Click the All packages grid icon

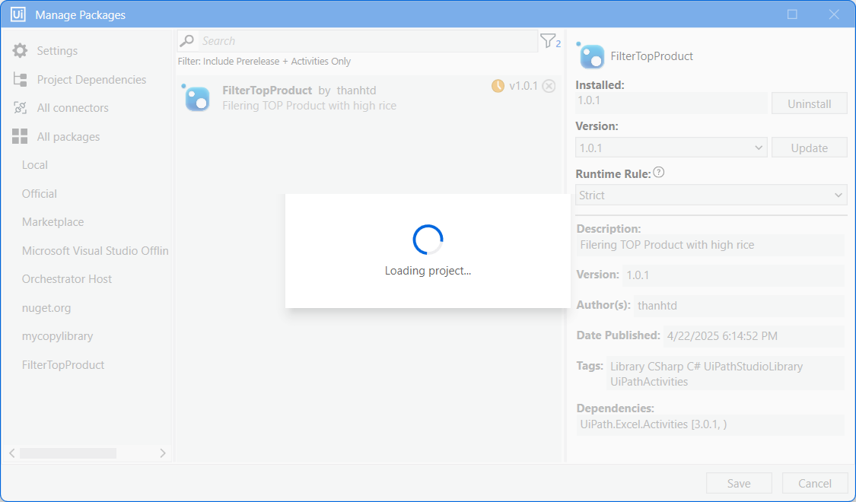coord(20,136)
